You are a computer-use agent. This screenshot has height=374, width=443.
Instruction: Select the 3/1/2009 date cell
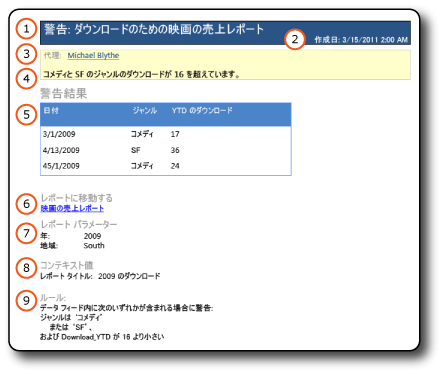(x=59, y=134)
